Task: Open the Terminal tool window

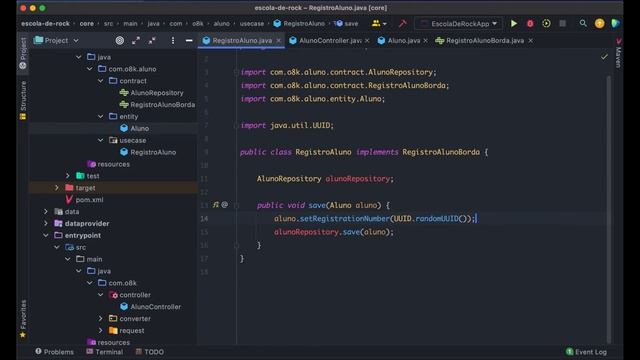Action: (104, 351)
